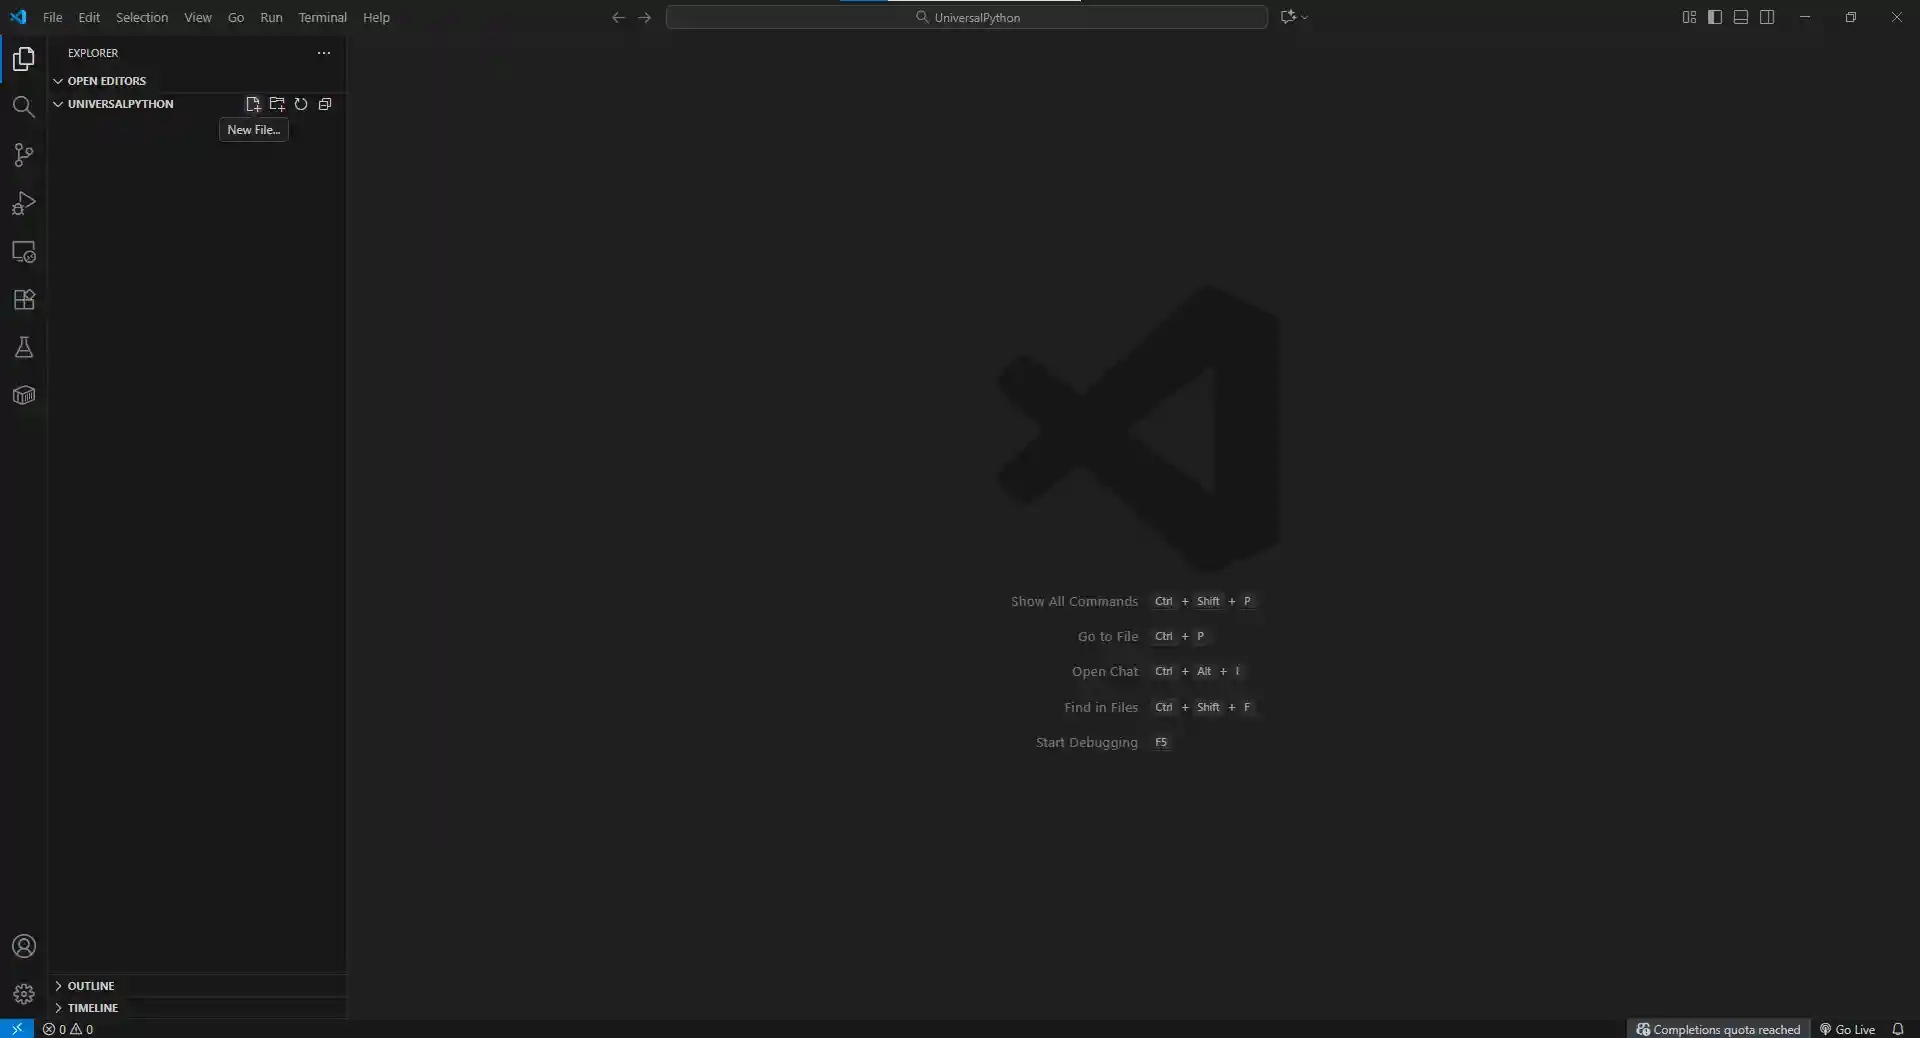Image resolution: width=1920 pixels, height=1038 pixels.
Task: Open the Testing panel from activity bar
Action: tap(24, 347)
